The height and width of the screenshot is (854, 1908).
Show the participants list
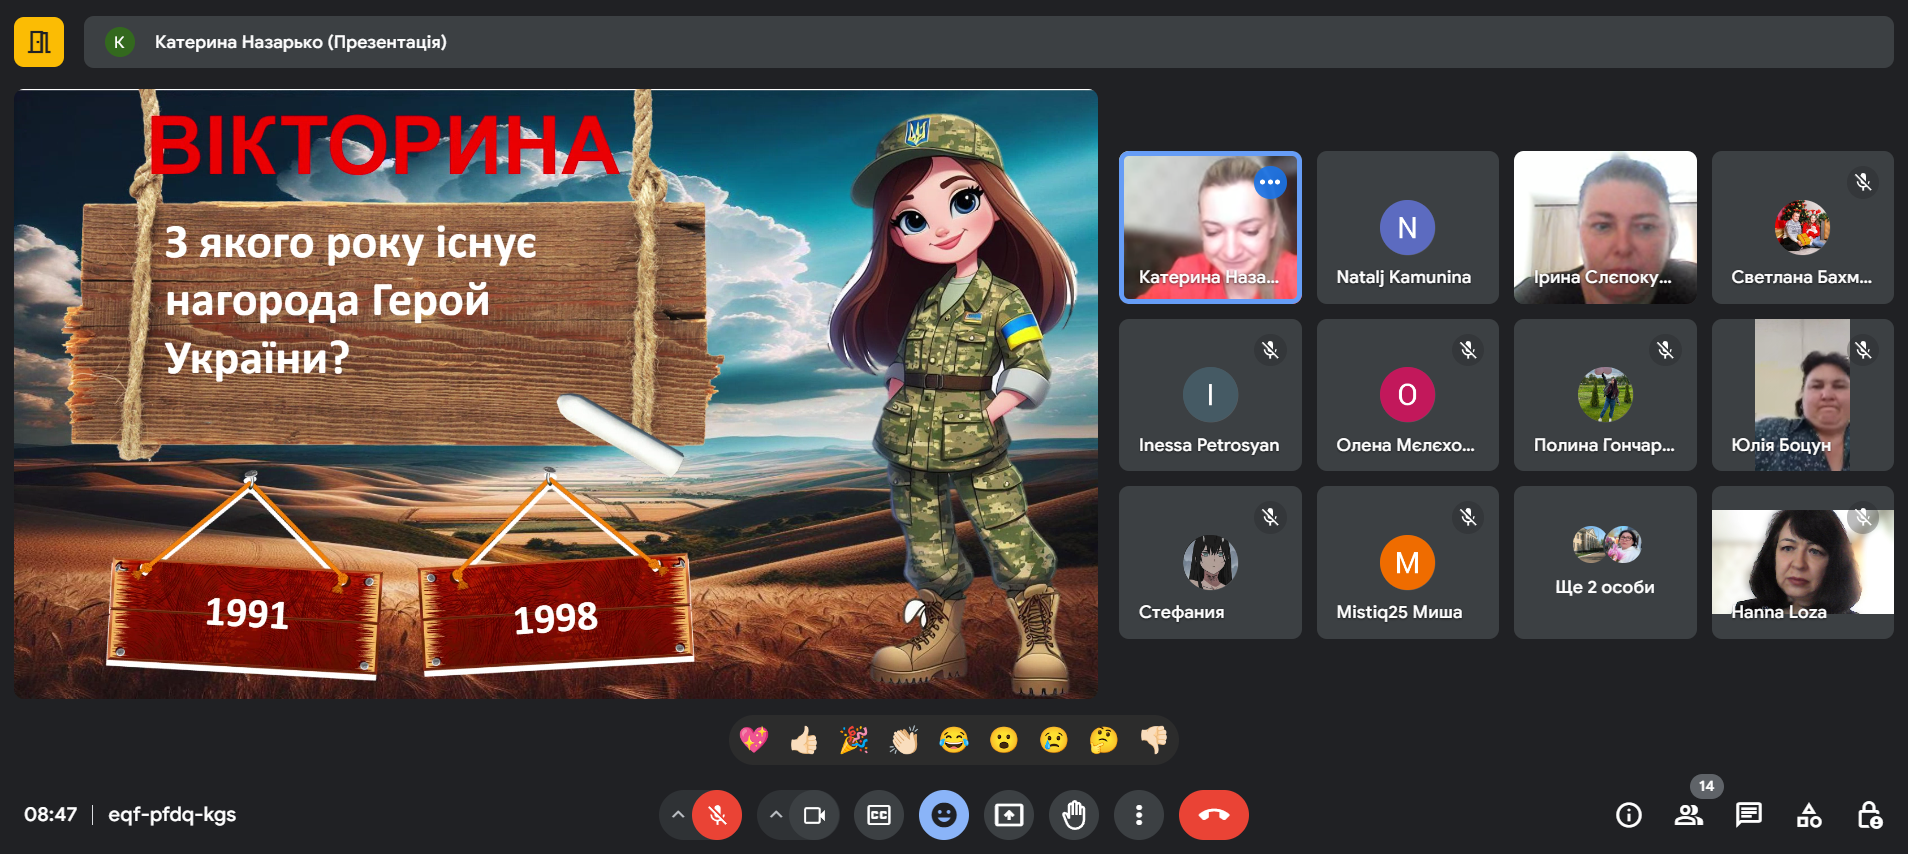[1688, 815]
